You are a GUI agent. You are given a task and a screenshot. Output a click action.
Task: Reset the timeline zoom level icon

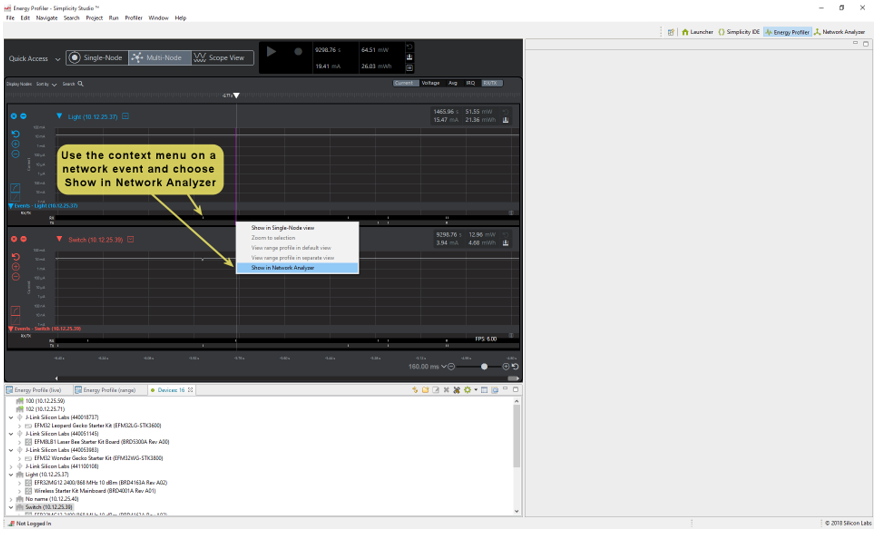pyautogui.click(x=515, y=366)
